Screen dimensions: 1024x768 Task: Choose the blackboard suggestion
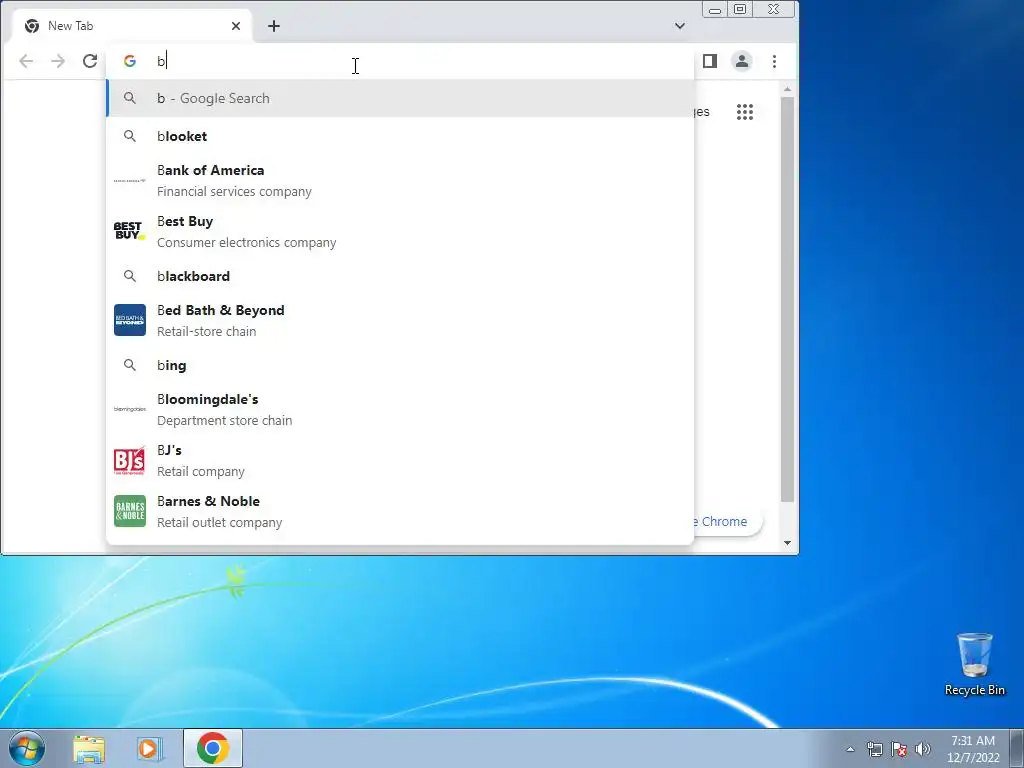click(400, 276)
